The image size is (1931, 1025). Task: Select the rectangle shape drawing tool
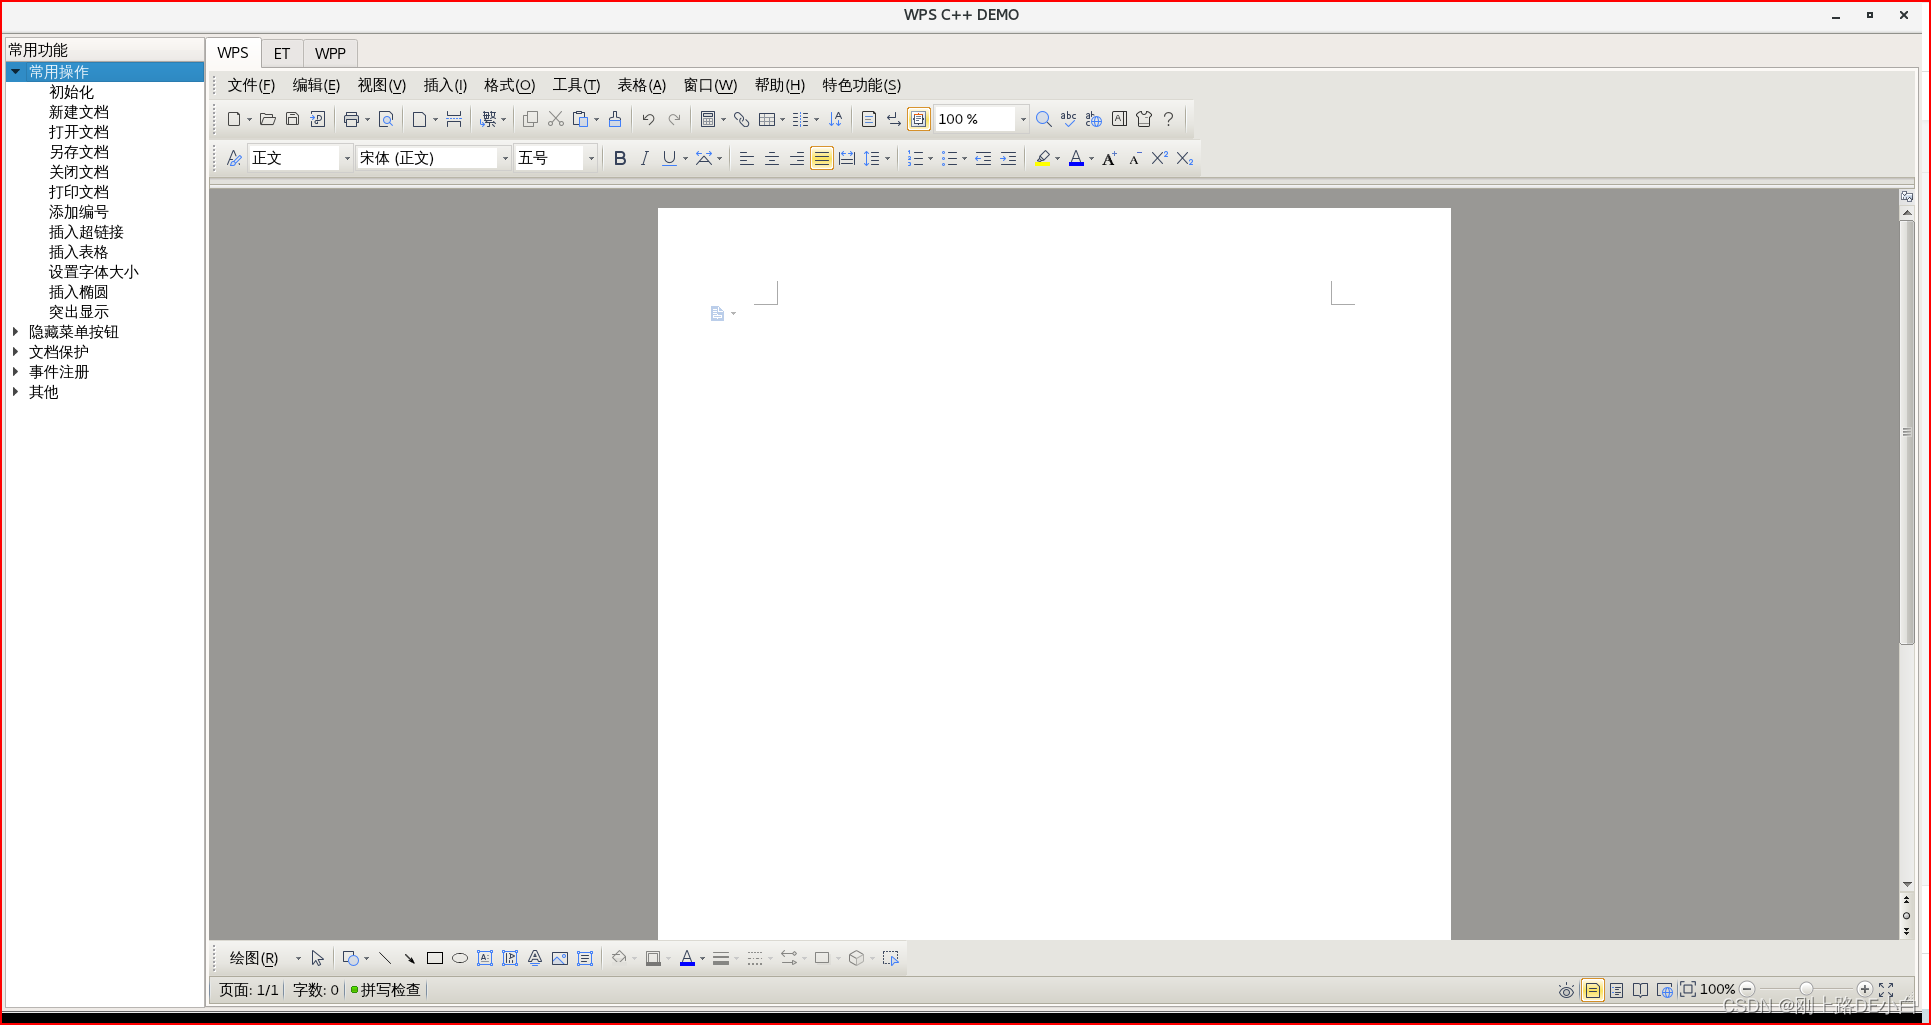(x=434, y=958)
